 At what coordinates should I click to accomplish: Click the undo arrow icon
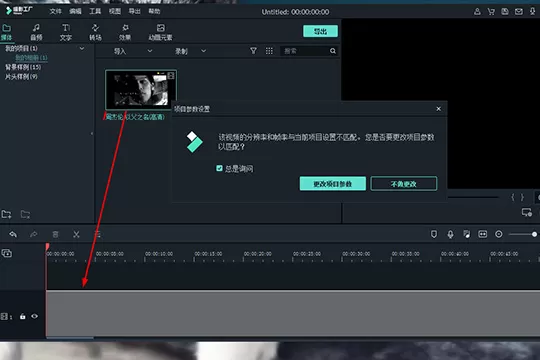pos(13,235)
